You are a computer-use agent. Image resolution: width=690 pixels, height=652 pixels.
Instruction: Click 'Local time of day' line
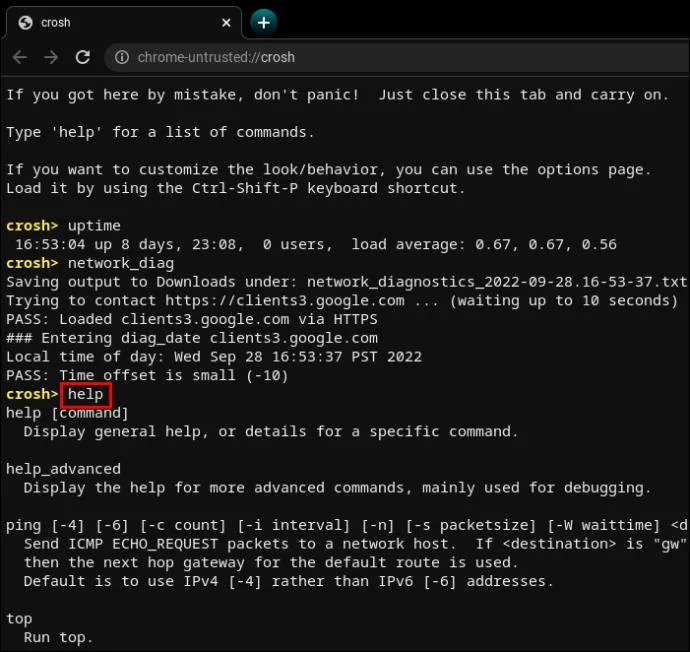tap(214, 357)
